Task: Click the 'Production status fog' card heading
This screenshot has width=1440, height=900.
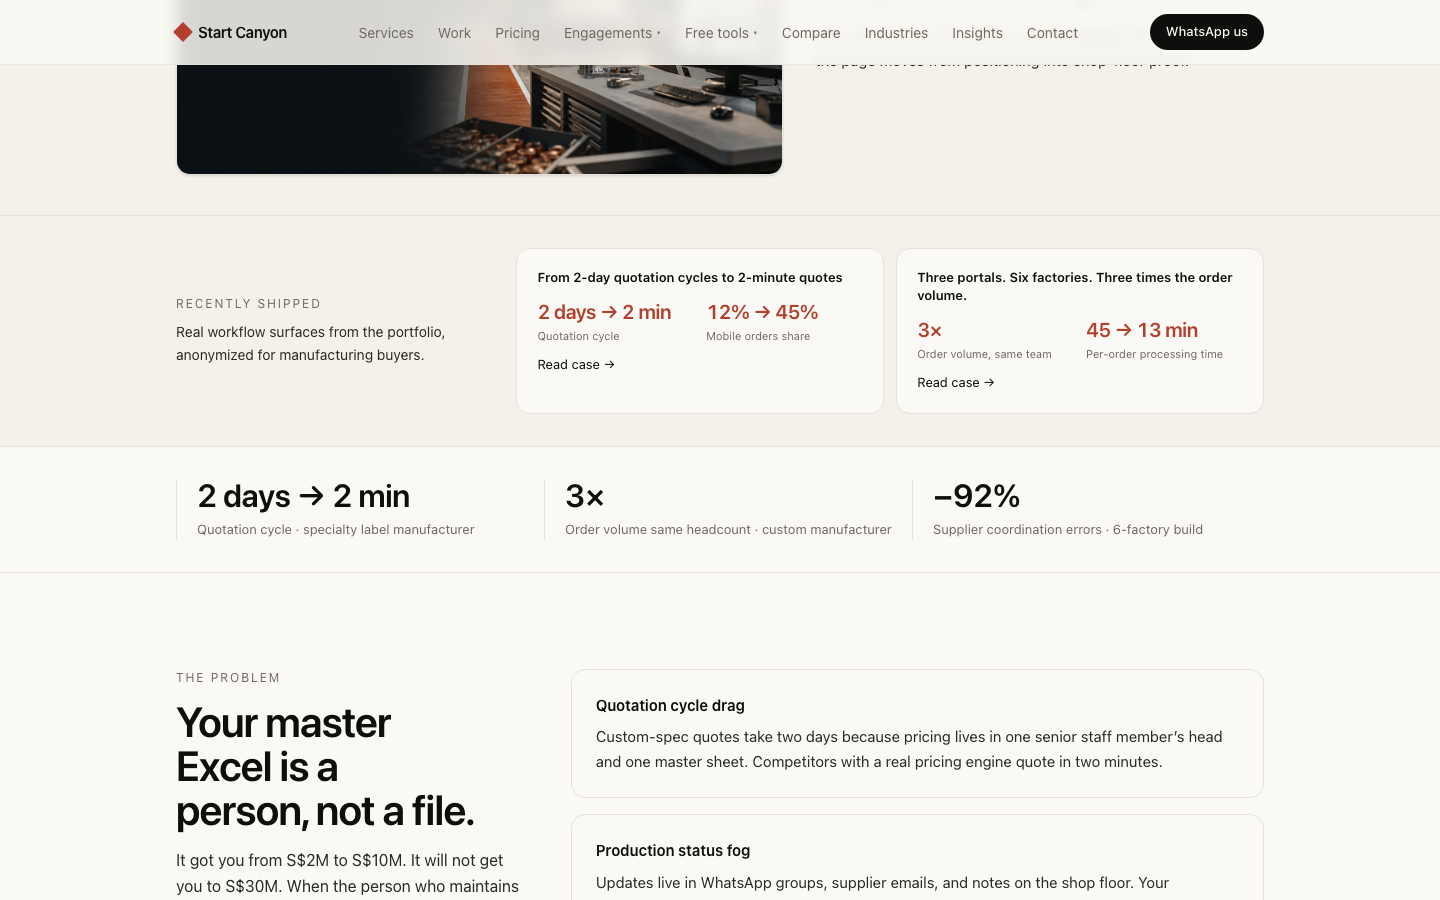Action: pos(673,850)
